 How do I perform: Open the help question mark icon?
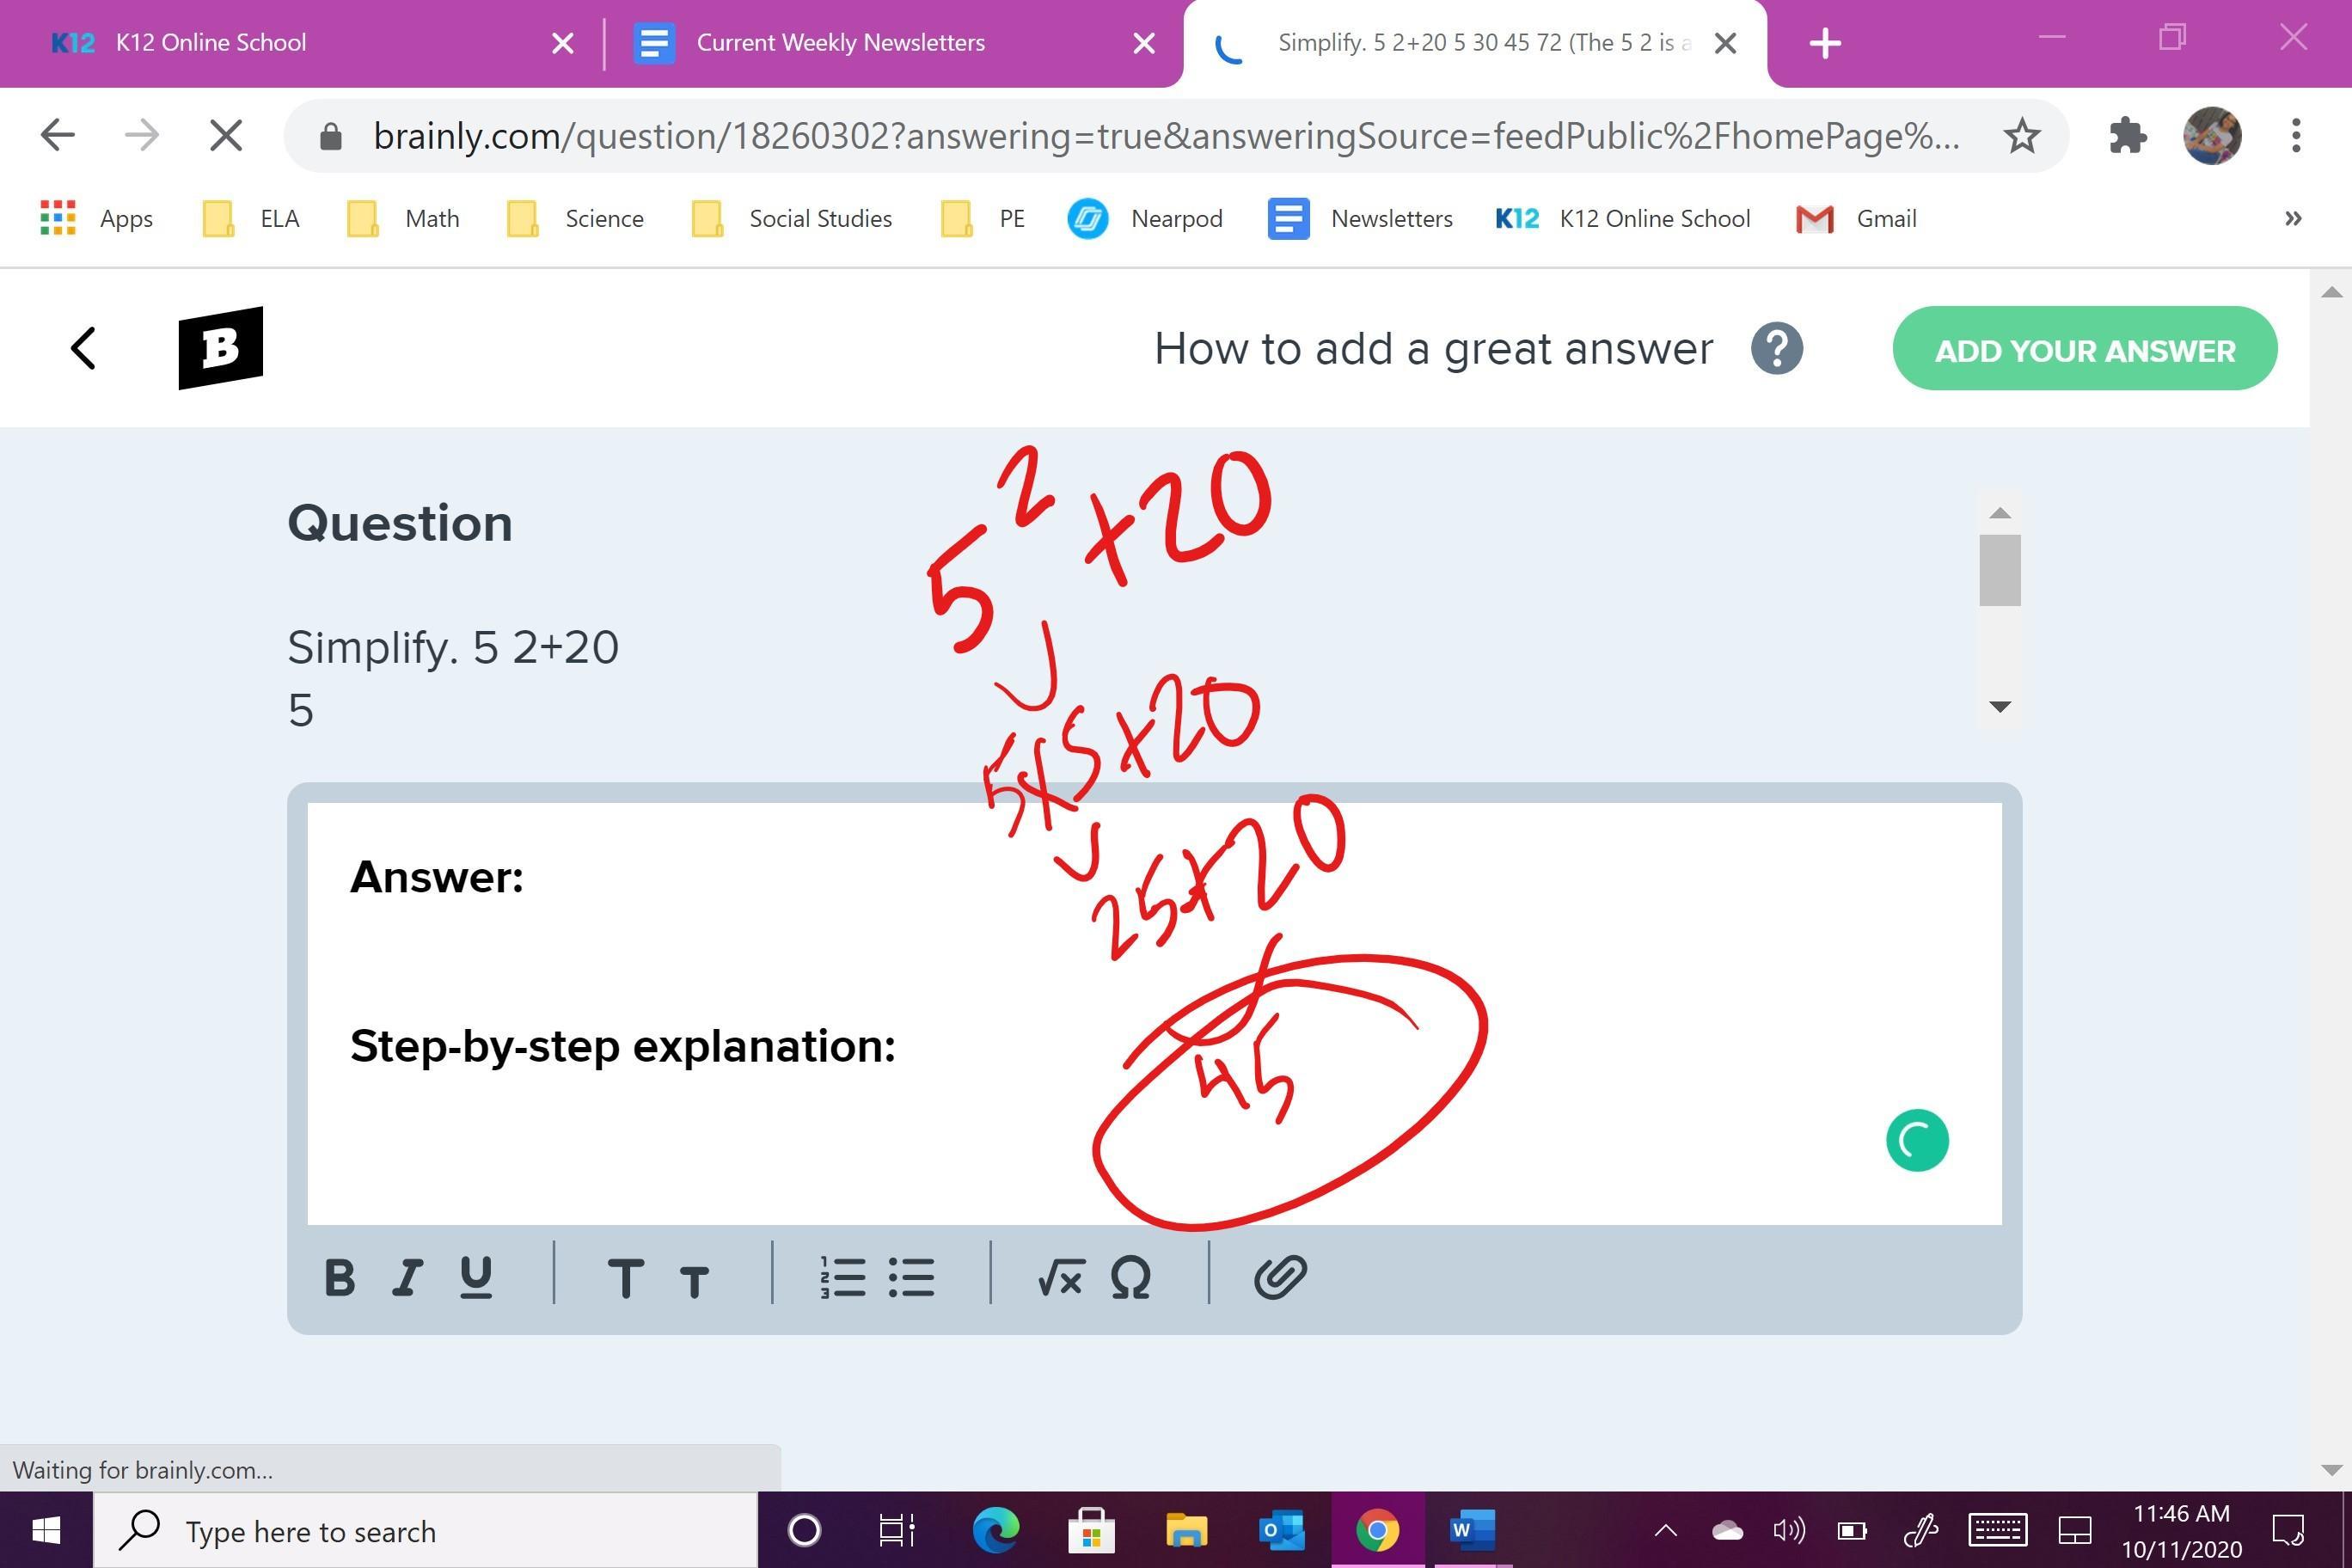(1776, 349)
